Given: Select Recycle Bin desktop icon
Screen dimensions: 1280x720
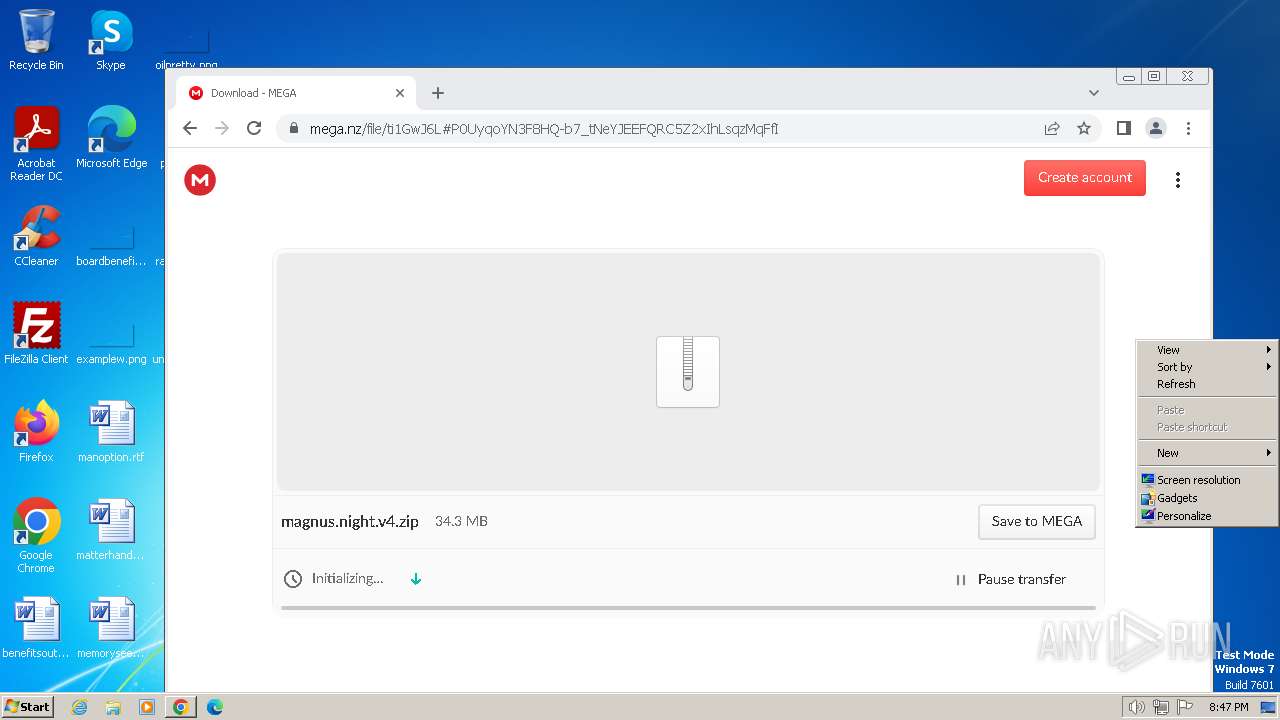Looking at the screenshot, I should pos(36,40).
